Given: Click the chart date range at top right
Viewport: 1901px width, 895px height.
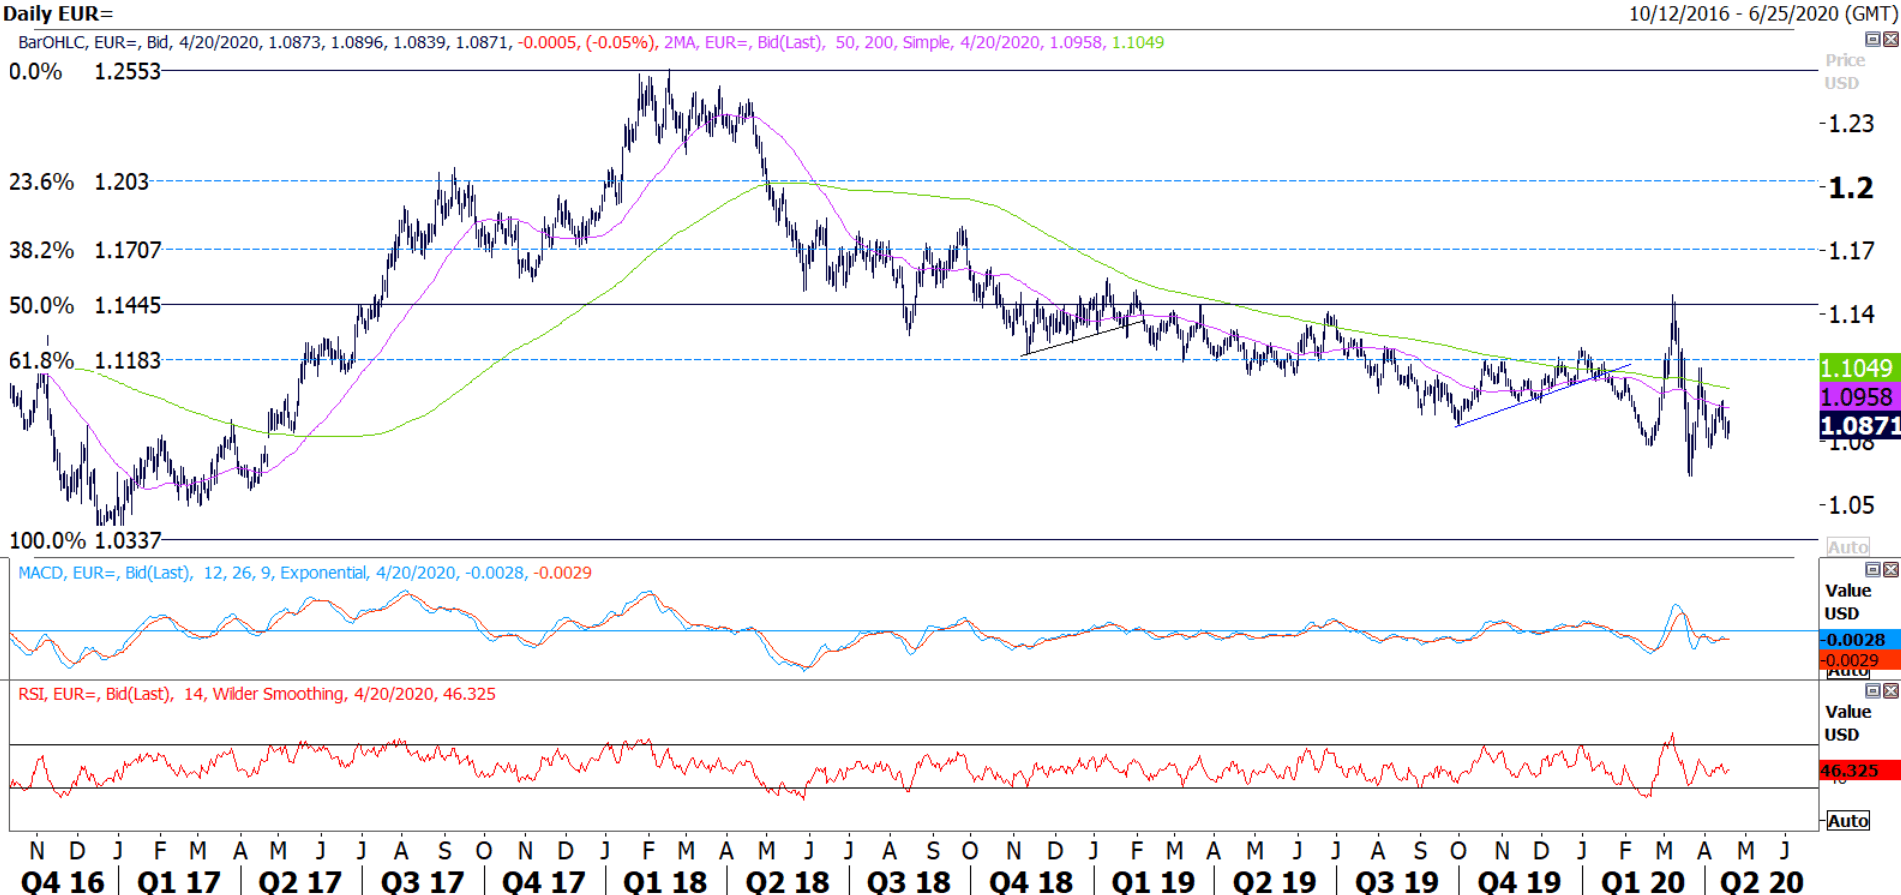Looking at the screenshot, I should pos(1762,14).
